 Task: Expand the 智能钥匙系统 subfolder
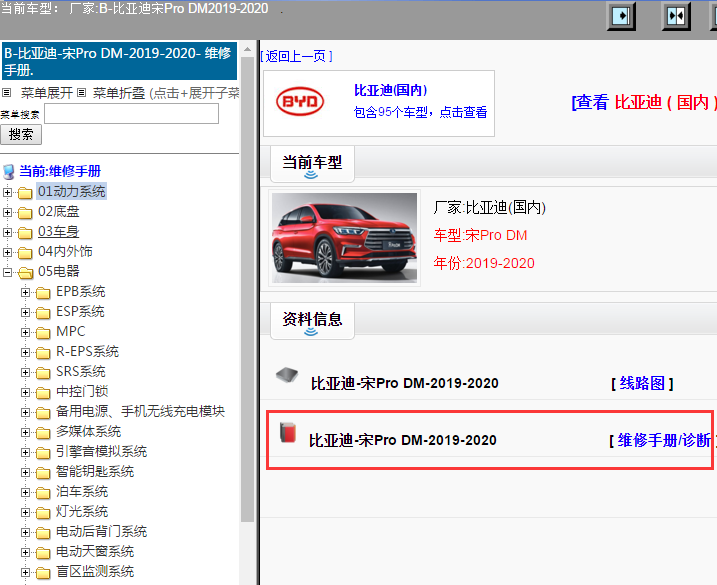click(x=26, y=472)
